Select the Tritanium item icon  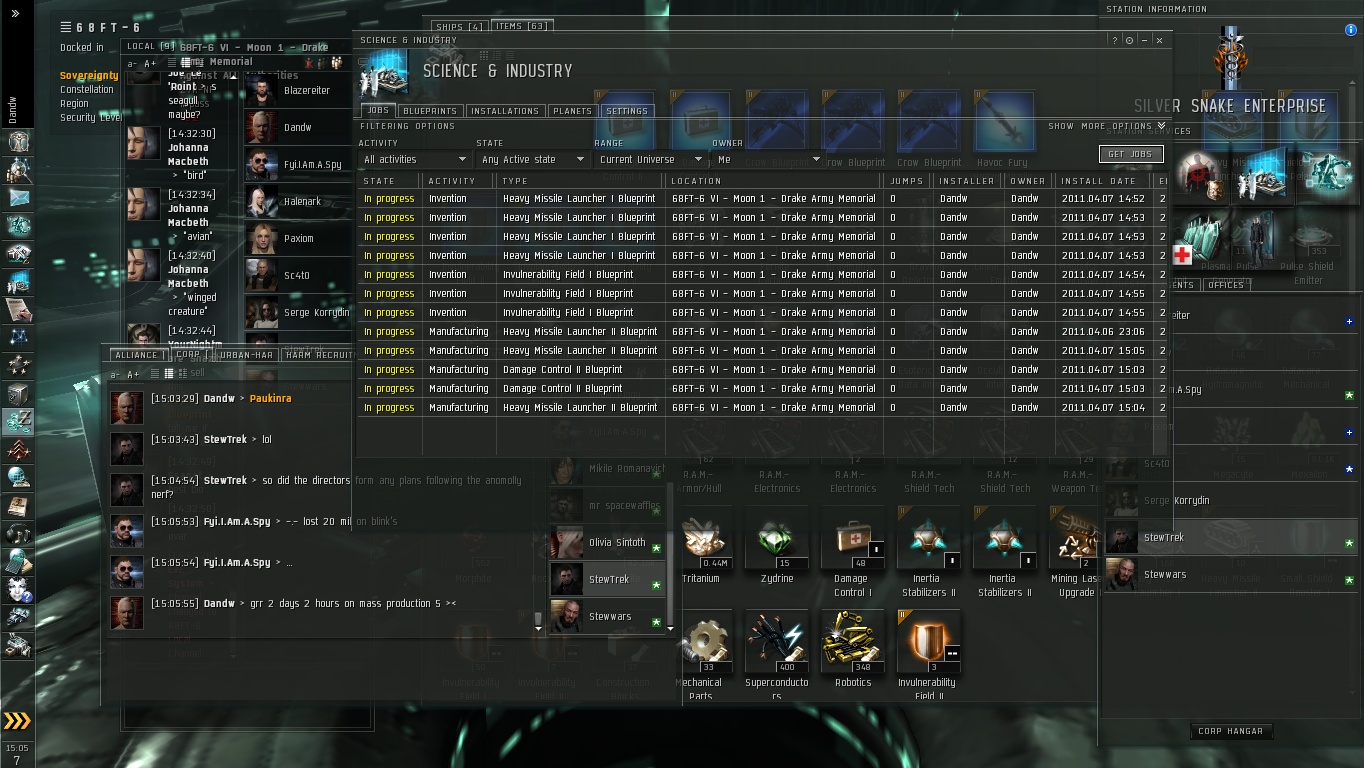tap(706, 539)
